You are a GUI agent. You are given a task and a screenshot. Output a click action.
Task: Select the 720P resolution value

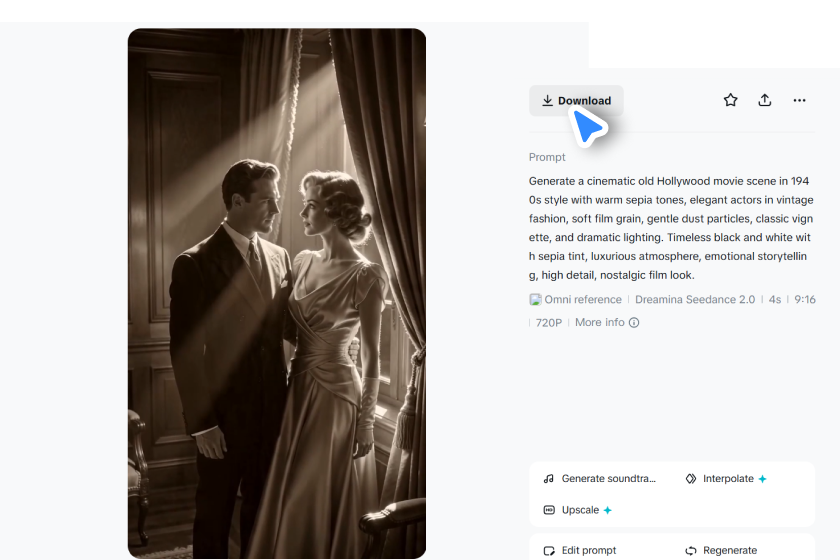click(549, 323)
